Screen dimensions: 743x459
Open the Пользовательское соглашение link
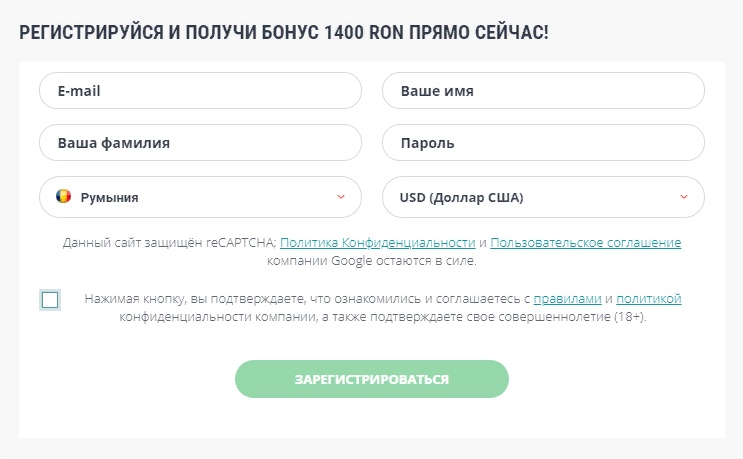586,243
